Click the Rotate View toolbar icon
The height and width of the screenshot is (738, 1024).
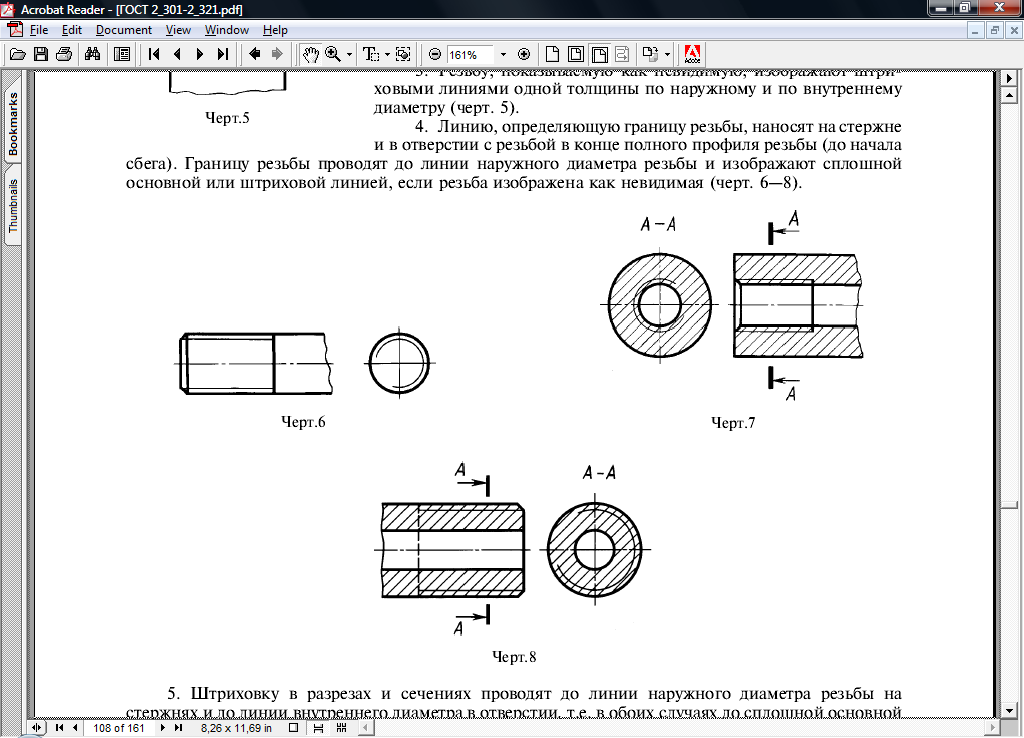(x=649, y=54)
